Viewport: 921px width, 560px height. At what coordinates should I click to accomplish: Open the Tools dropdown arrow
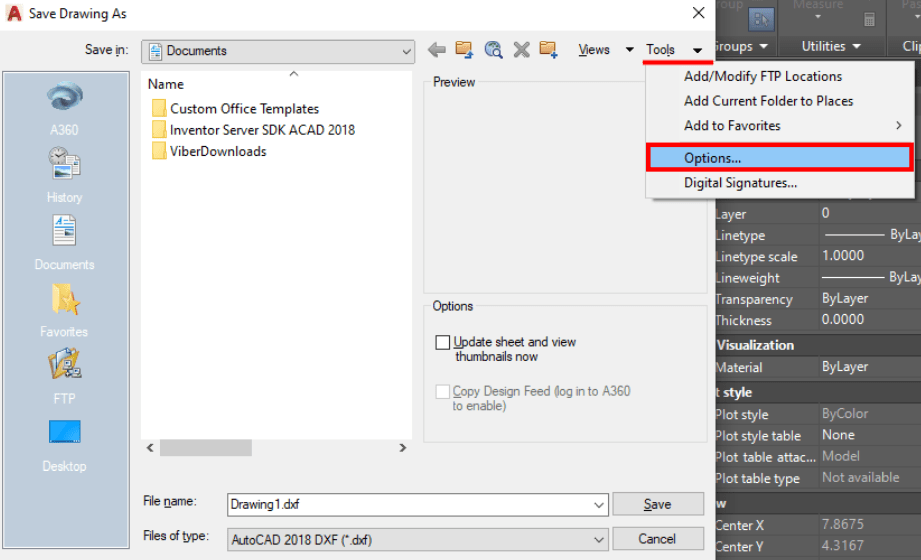[x=697, y=50]
